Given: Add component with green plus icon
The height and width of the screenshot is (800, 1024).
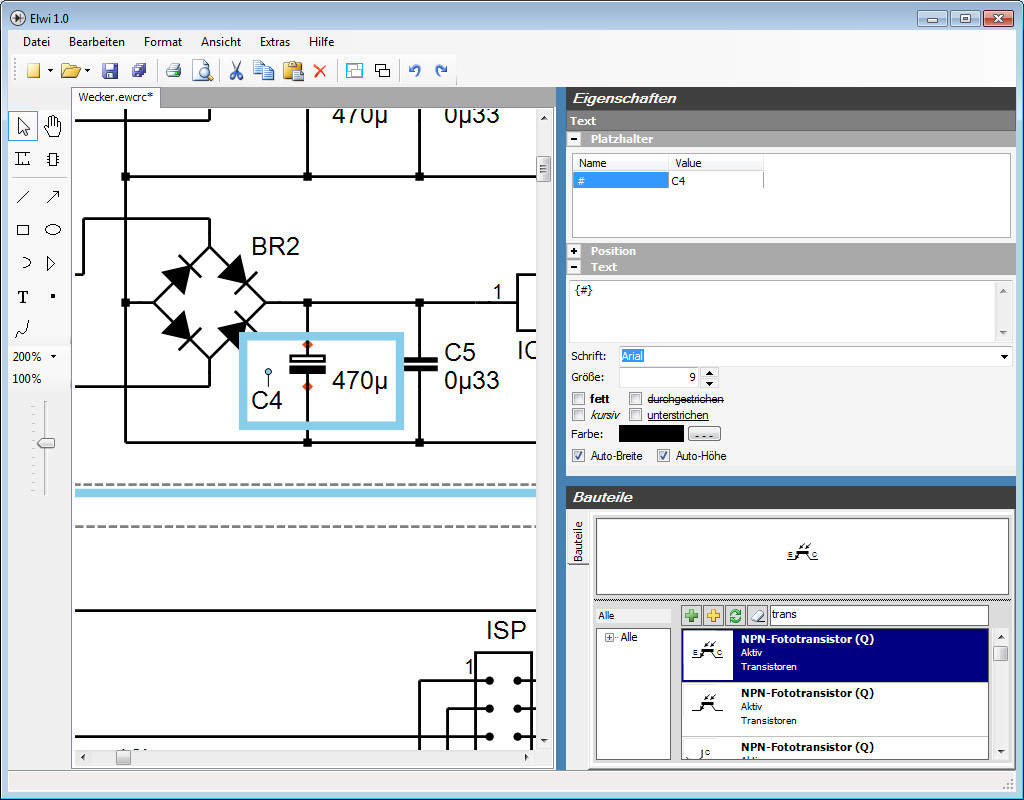Looking at the screenshot, I should click(x=691, y=615).
